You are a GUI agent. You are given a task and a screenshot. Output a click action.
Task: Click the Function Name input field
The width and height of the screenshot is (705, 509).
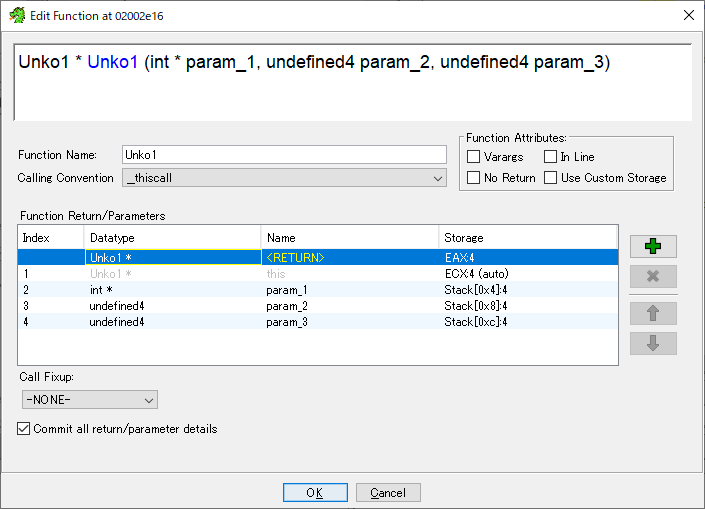pyautogui.click(x=284, y=155)
